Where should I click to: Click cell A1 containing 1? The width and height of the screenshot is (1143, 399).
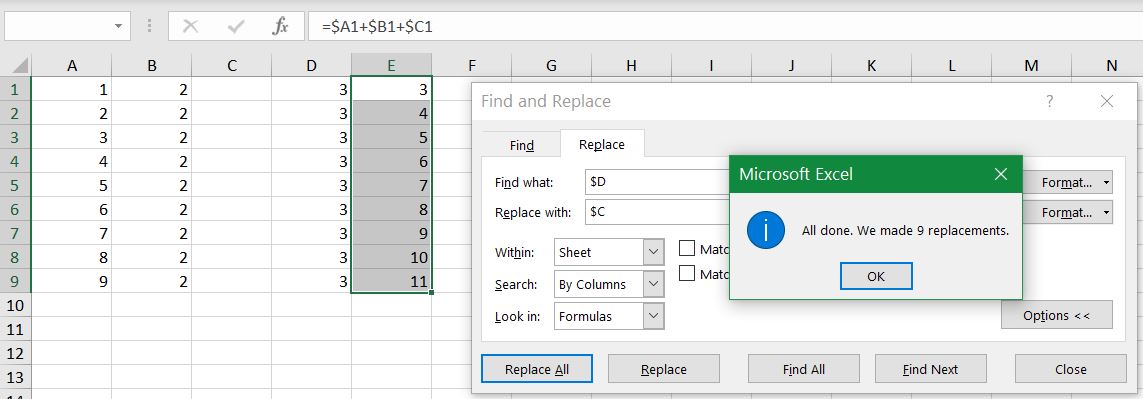[71, 90]
